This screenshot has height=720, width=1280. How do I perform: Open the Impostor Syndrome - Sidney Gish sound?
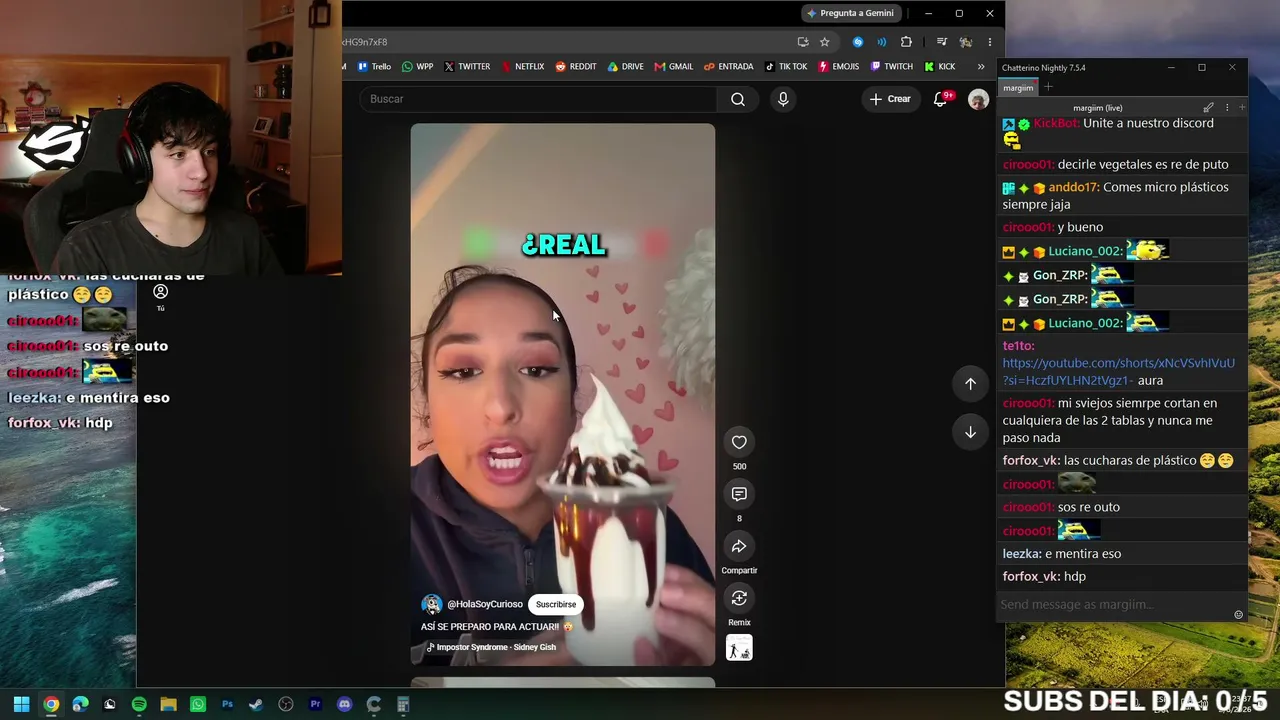pyautogui.click(x=491, y=647)
